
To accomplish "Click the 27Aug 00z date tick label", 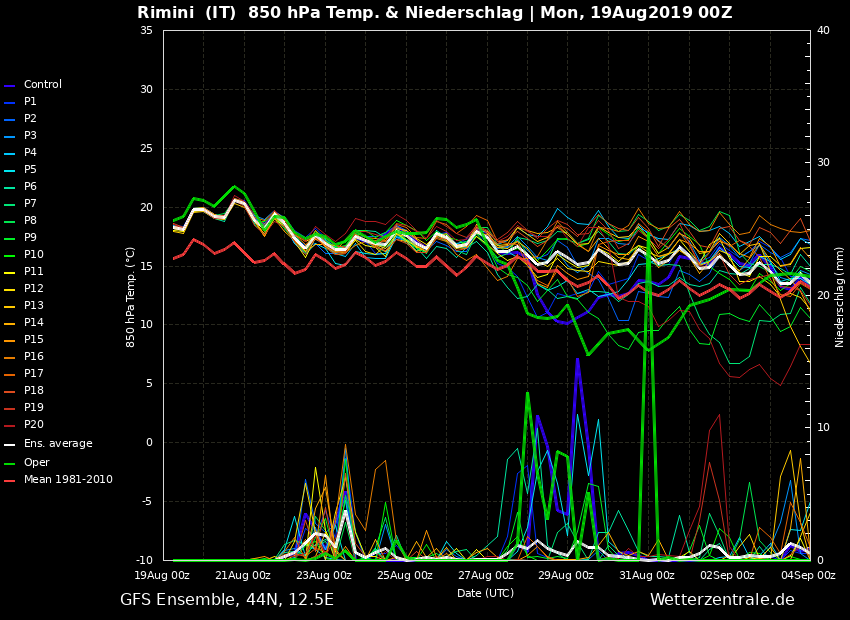I will 485,576.
